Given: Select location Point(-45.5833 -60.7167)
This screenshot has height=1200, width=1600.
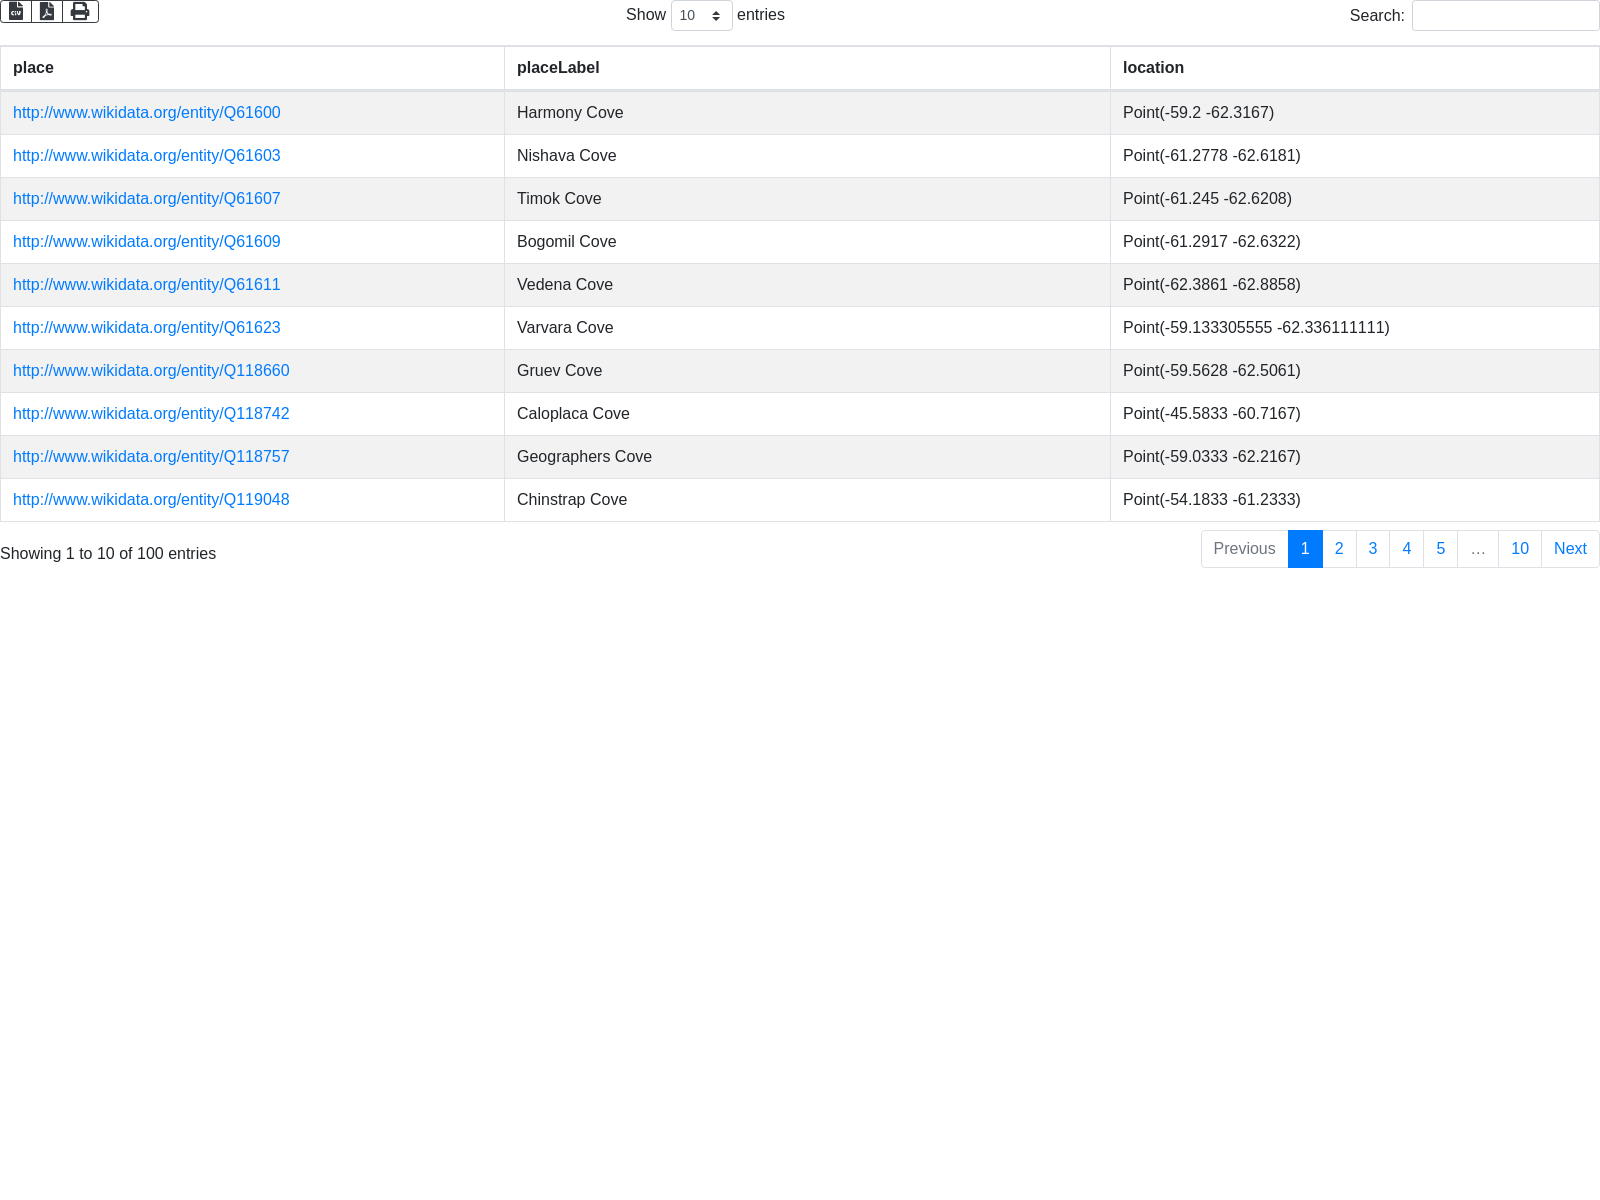Looking at the screenshot, I should (x=1354, y=414).
